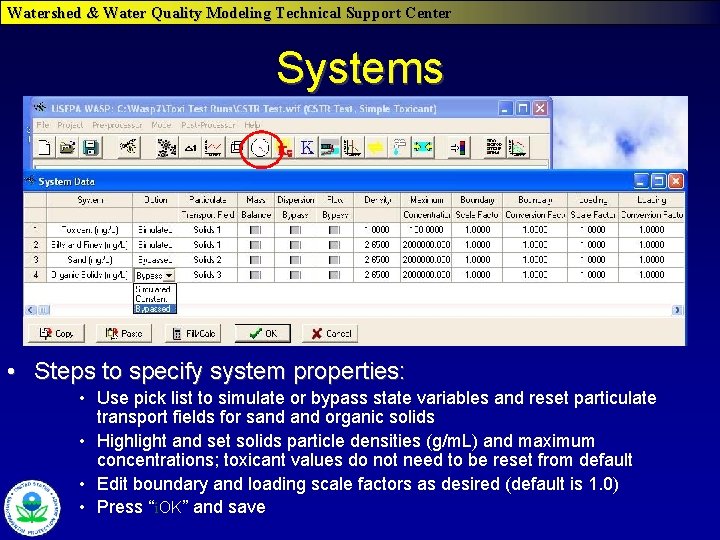
Task: Open the Constants K icon
Action: coord(307,147)
